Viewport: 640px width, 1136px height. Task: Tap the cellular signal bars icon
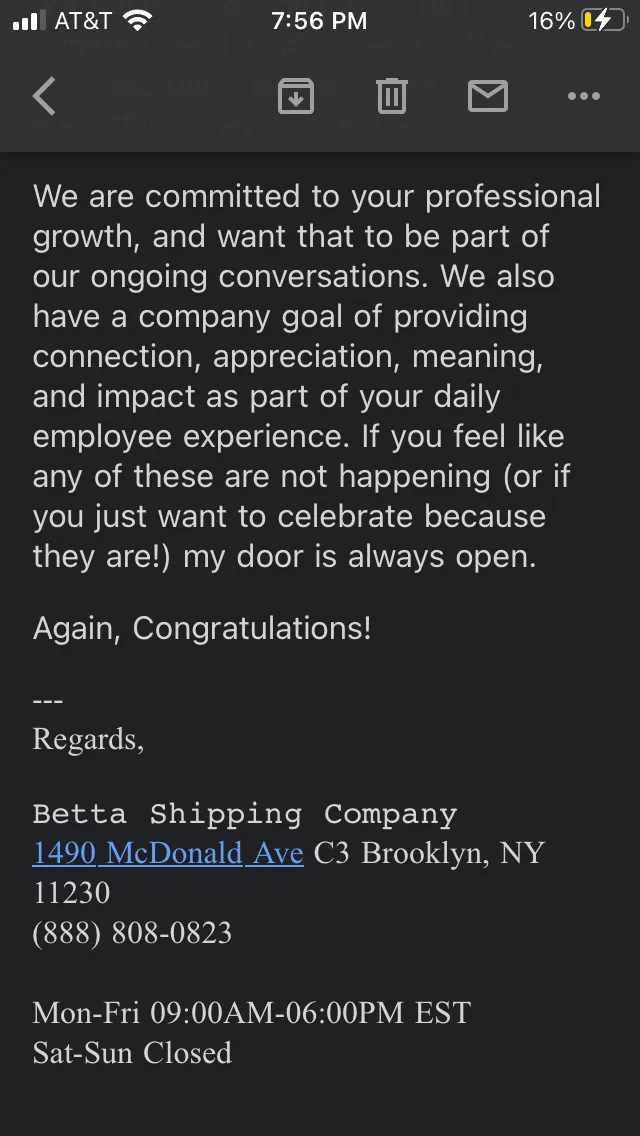[29, 21]
